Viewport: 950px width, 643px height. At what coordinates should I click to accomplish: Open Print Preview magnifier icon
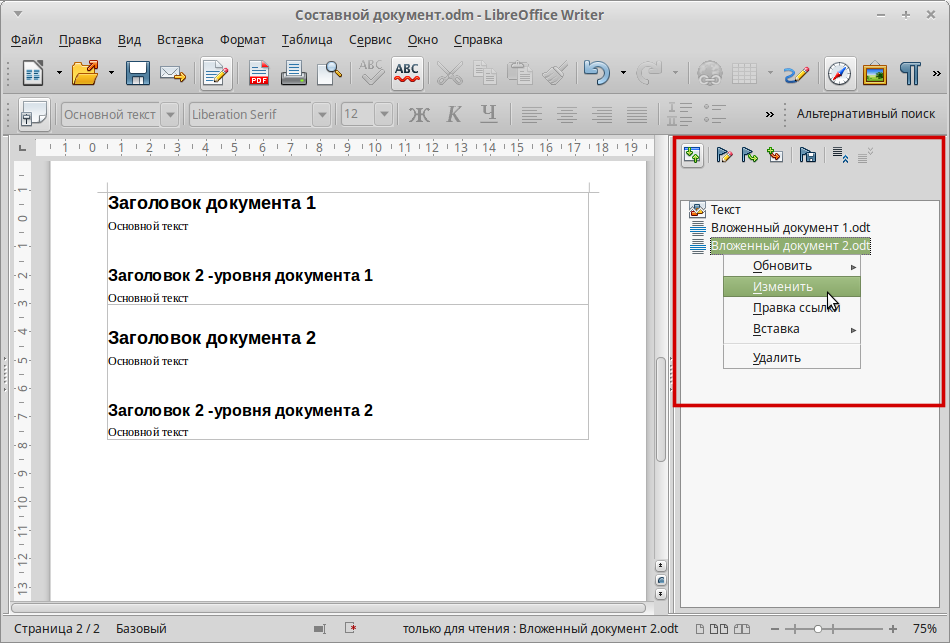pyautogui.click(x=330, y=74)
